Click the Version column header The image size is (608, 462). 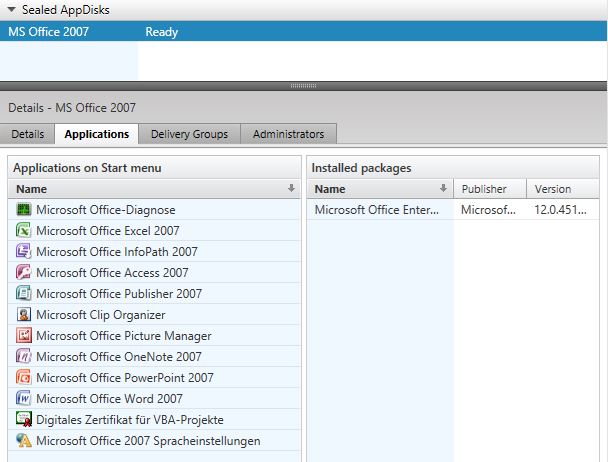click(552, 189)
